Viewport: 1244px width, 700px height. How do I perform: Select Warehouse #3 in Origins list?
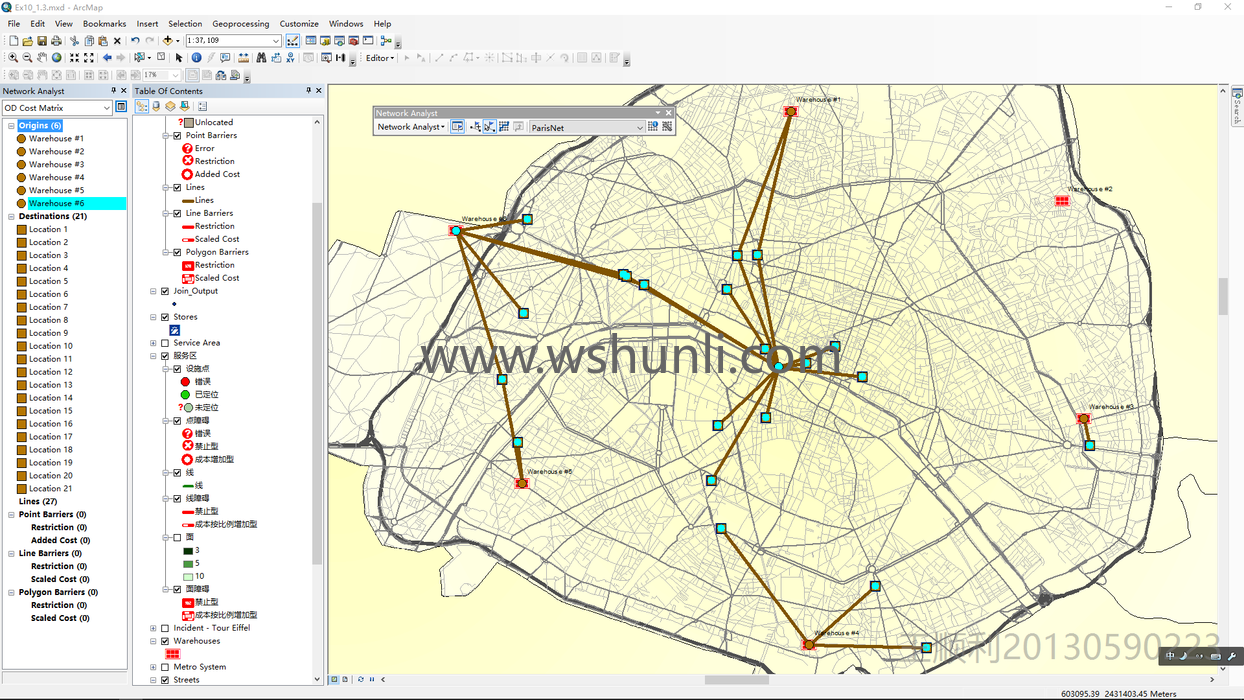tap(56, 164)
